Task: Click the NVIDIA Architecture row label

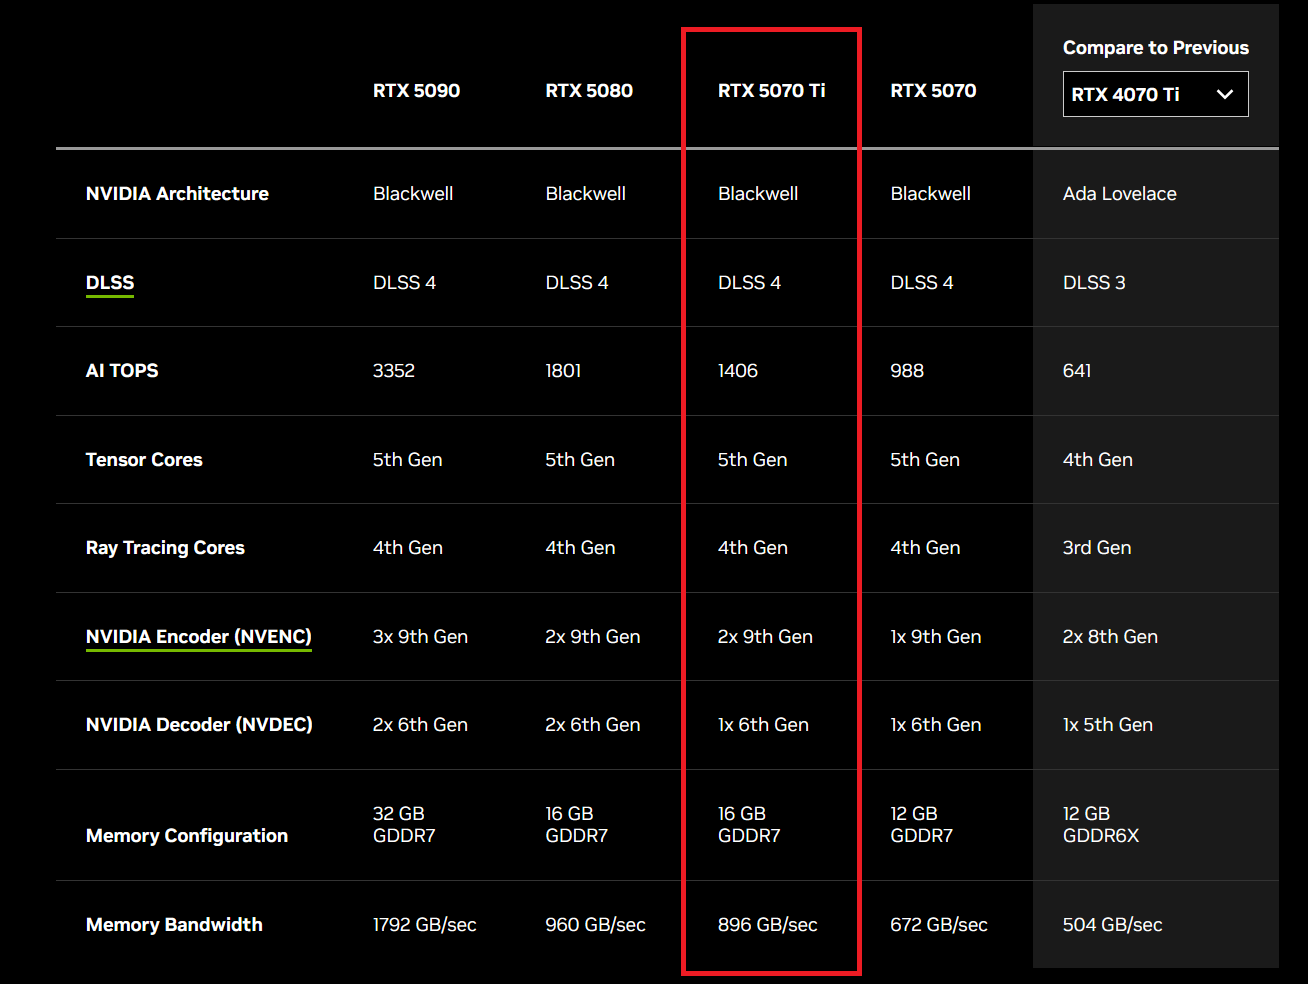Action: 177,194
